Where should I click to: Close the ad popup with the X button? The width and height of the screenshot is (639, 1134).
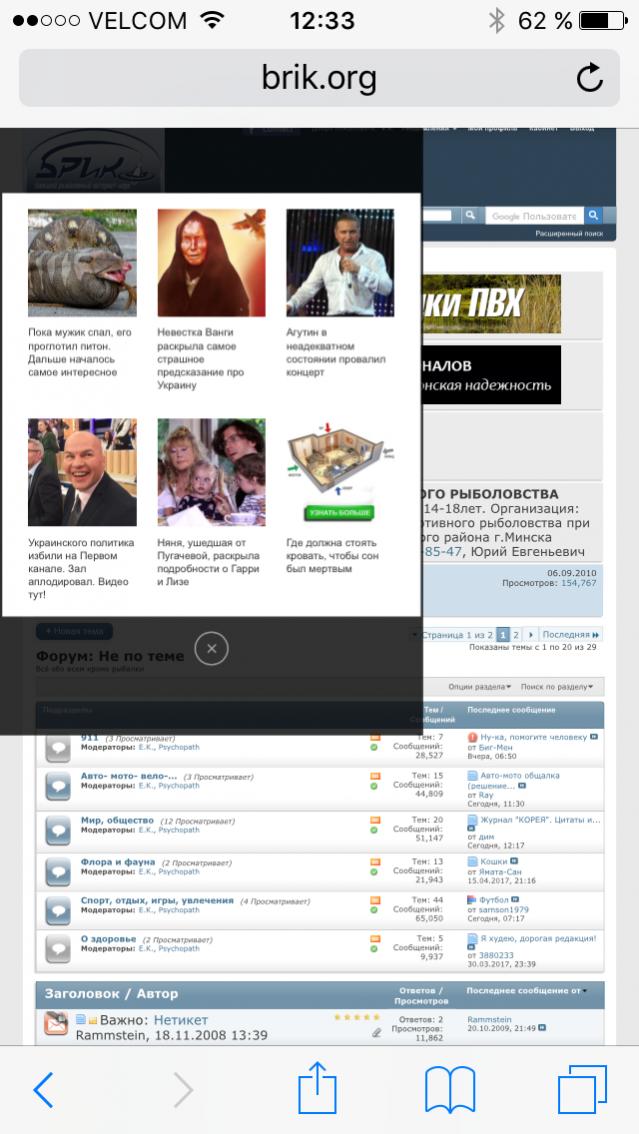[211, 649]
